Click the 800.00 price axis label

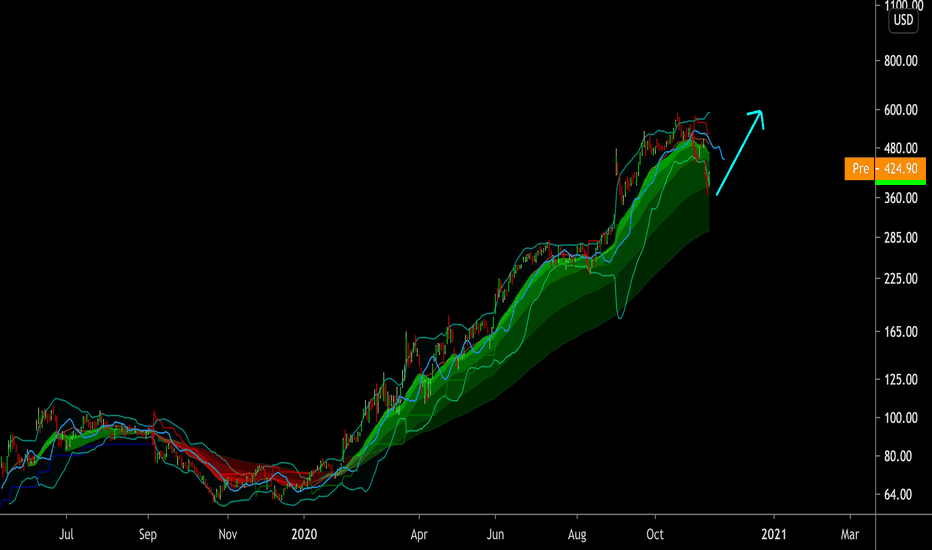pyautogui.click(x=900, y=61)
